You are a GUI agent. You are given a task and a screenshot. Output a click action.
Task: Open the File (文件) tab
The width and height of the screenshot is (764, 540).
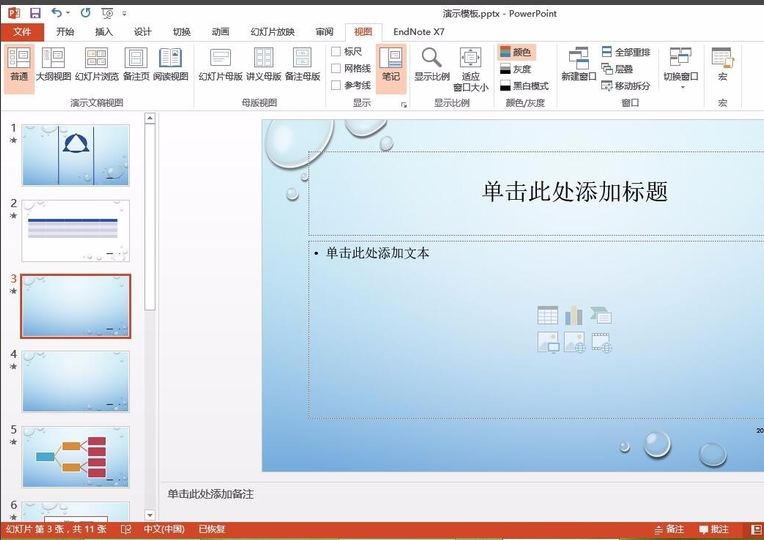(22, 32)
